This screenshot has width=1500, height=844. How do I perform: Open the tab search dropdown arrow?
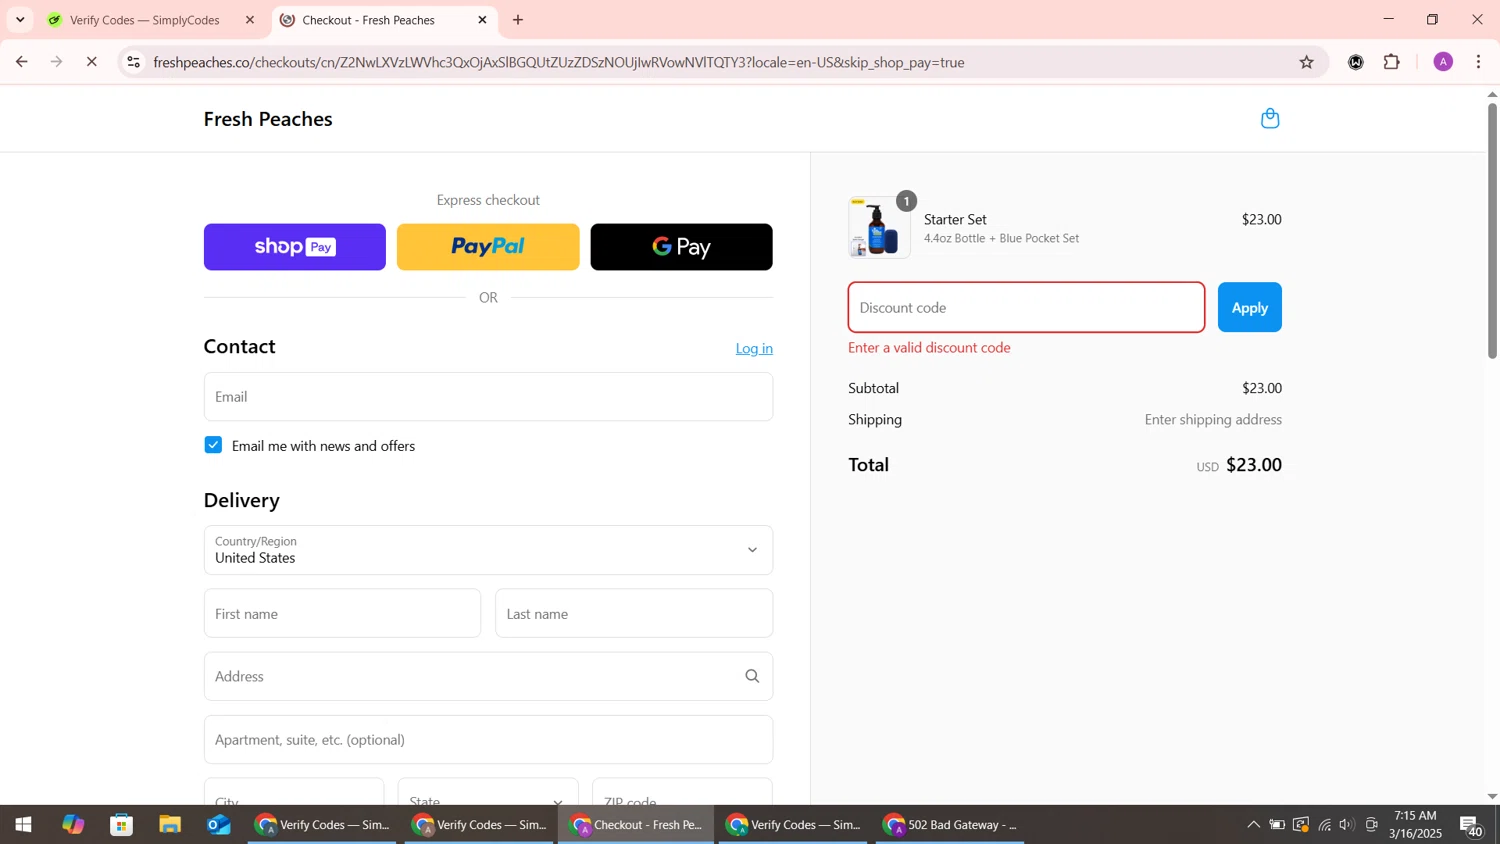pos(20,20)
